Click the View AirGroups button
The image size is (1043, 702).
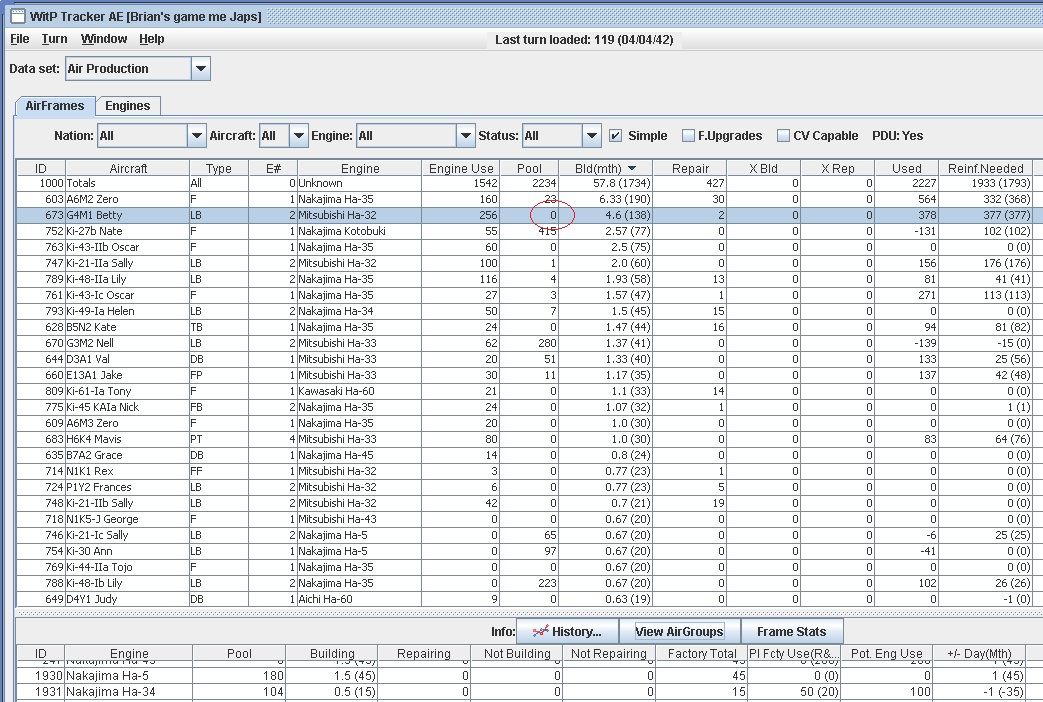pyautogui.click(x=679, y=632)
